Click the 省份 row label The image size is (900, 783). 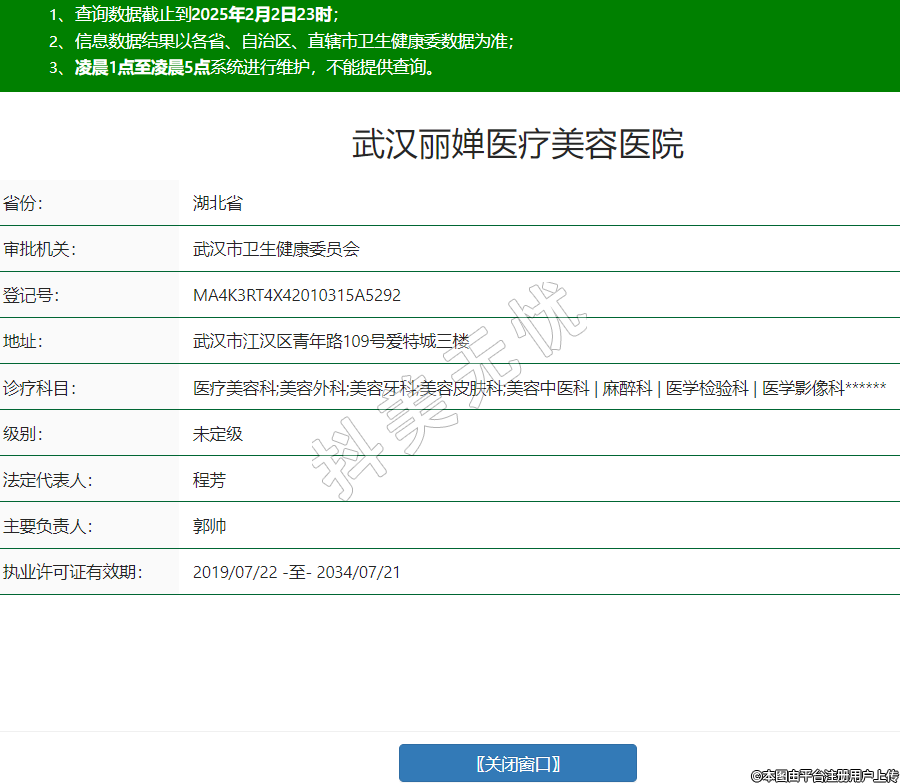point(23,203)
